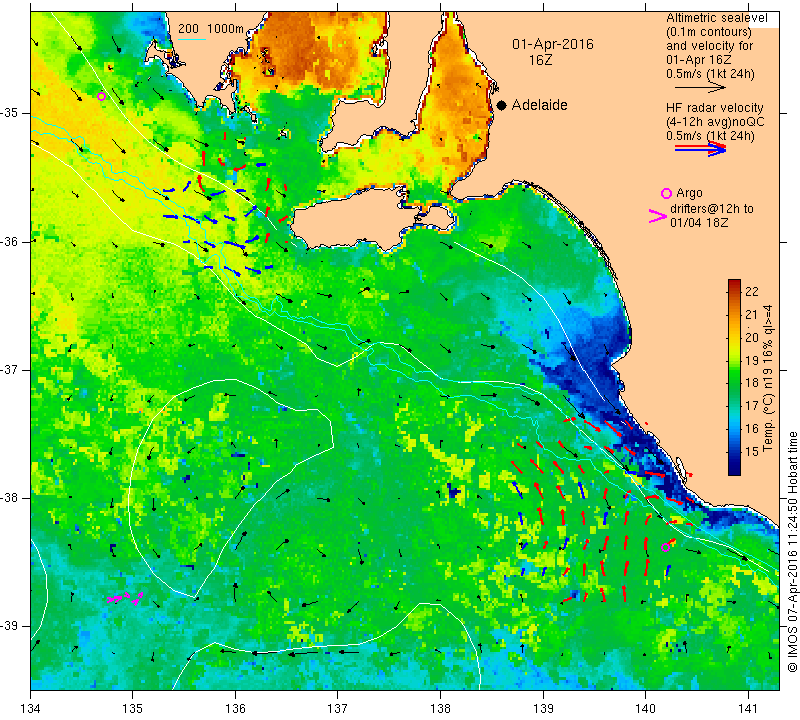Click the 01-Apr-2016 date label

coord(553,44)
